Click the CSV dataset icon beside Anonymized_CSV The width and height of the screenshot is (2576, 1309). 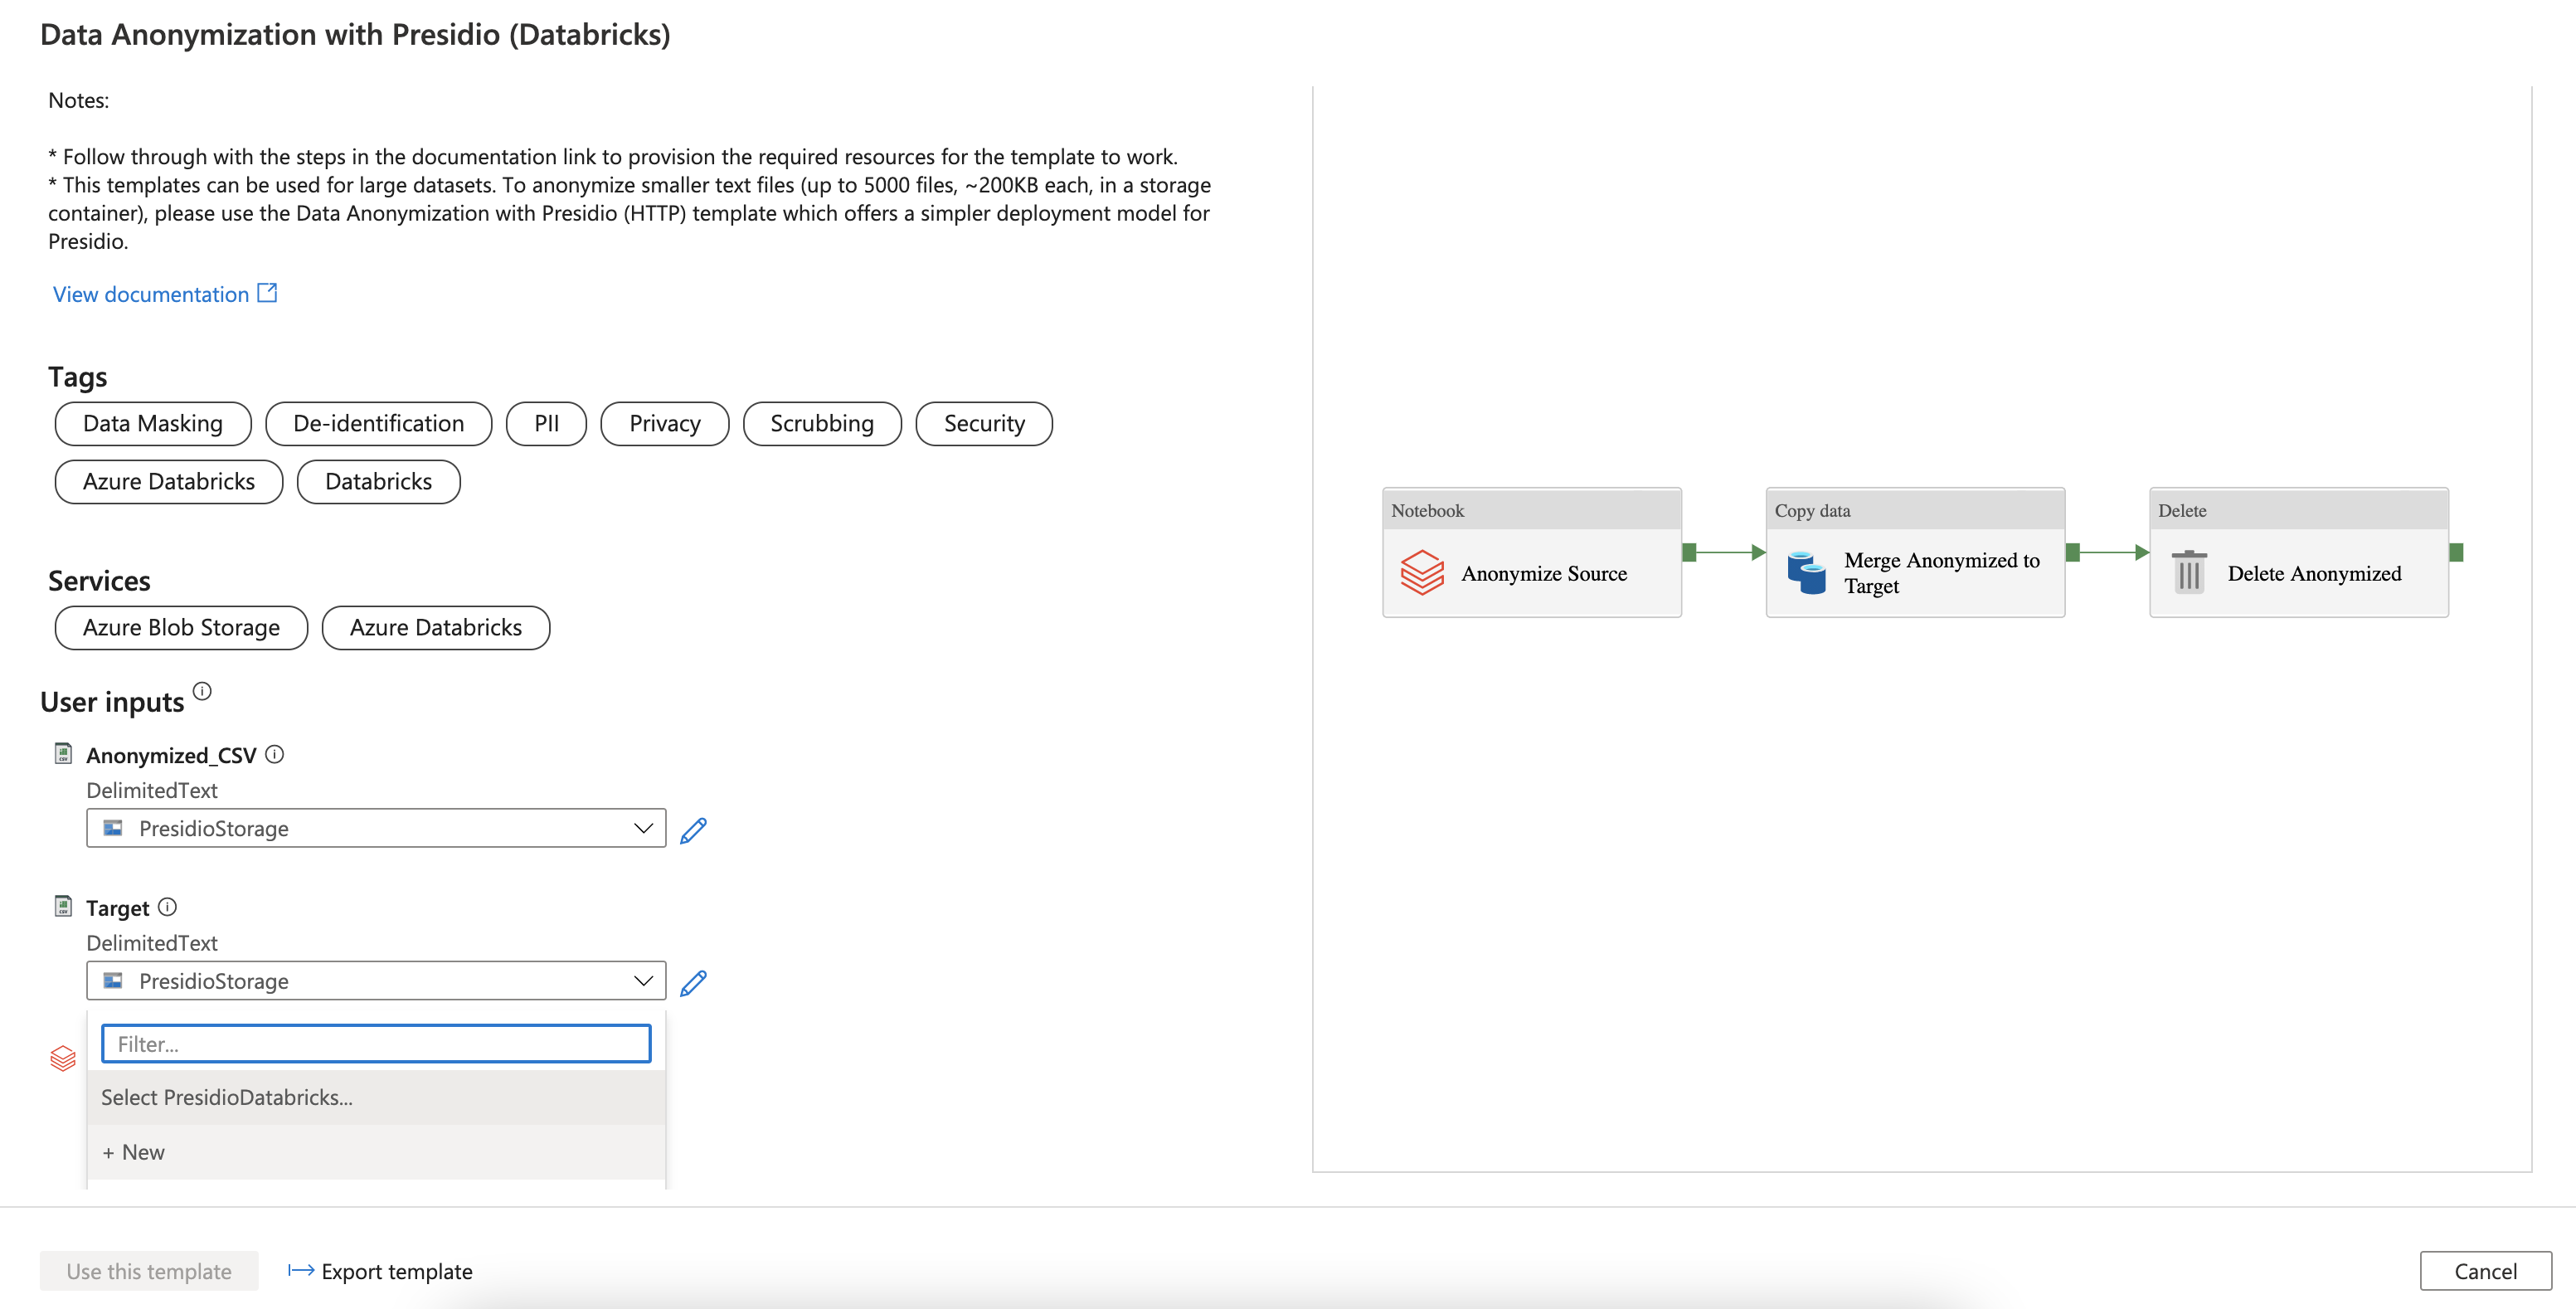coord(63,753)
